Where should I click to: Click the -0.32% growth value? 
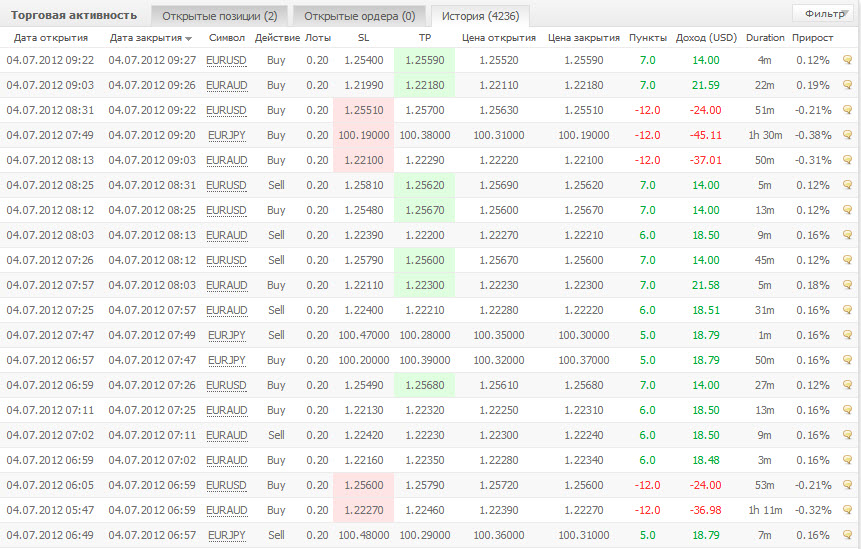(x=813, y=510)
